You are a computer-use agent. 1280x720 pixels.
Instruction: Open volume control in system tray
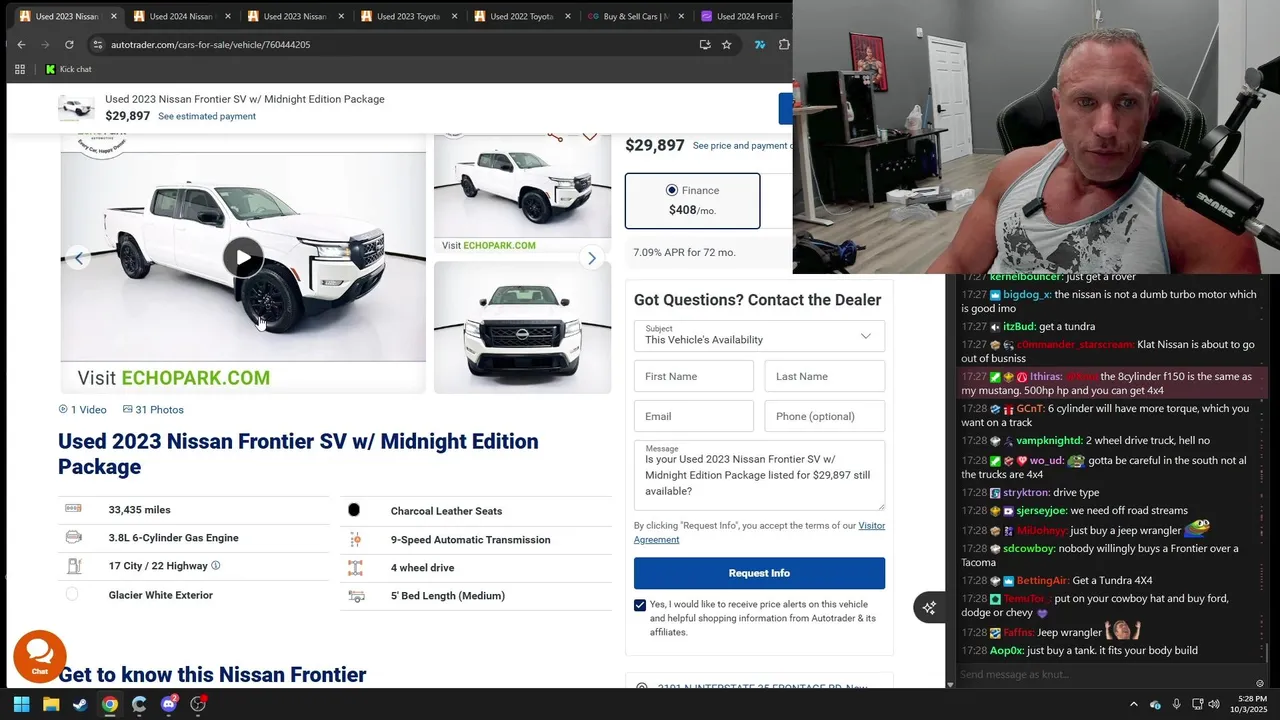[x=1214, y=704]
